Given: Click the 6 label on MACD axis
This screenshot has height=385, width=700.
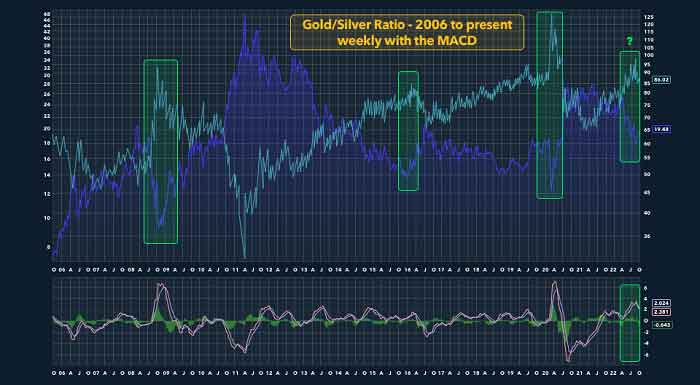Looking at the screenshot, I should [645, 289].
